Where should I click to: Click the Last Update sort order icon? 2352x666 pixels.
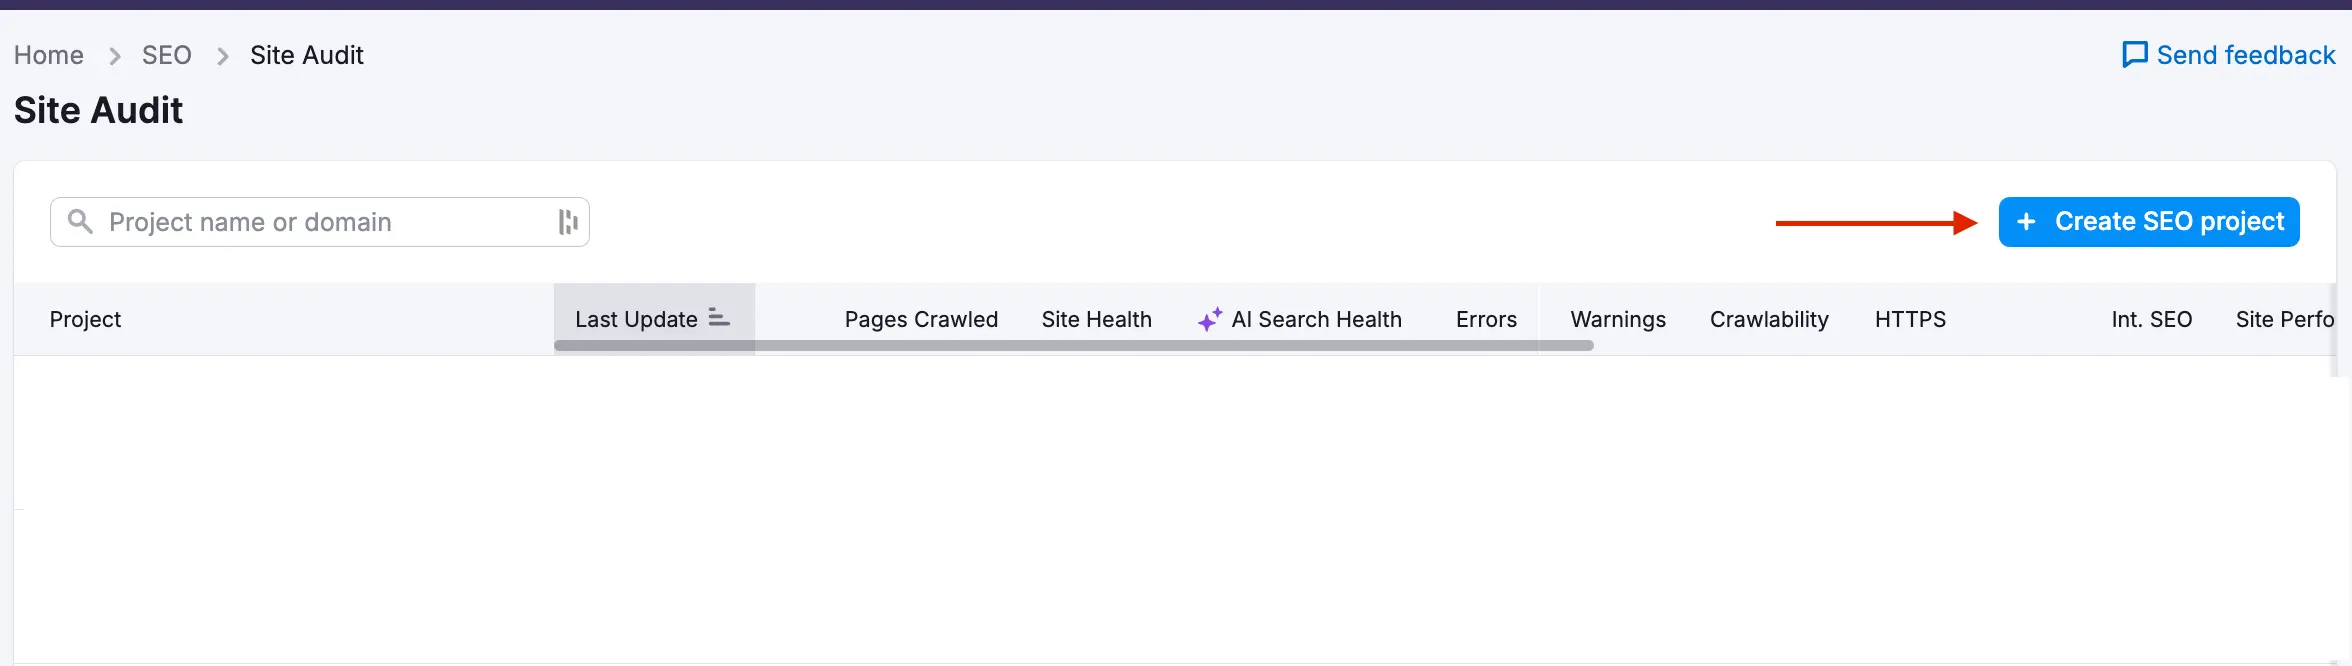(x=719, y=318)
